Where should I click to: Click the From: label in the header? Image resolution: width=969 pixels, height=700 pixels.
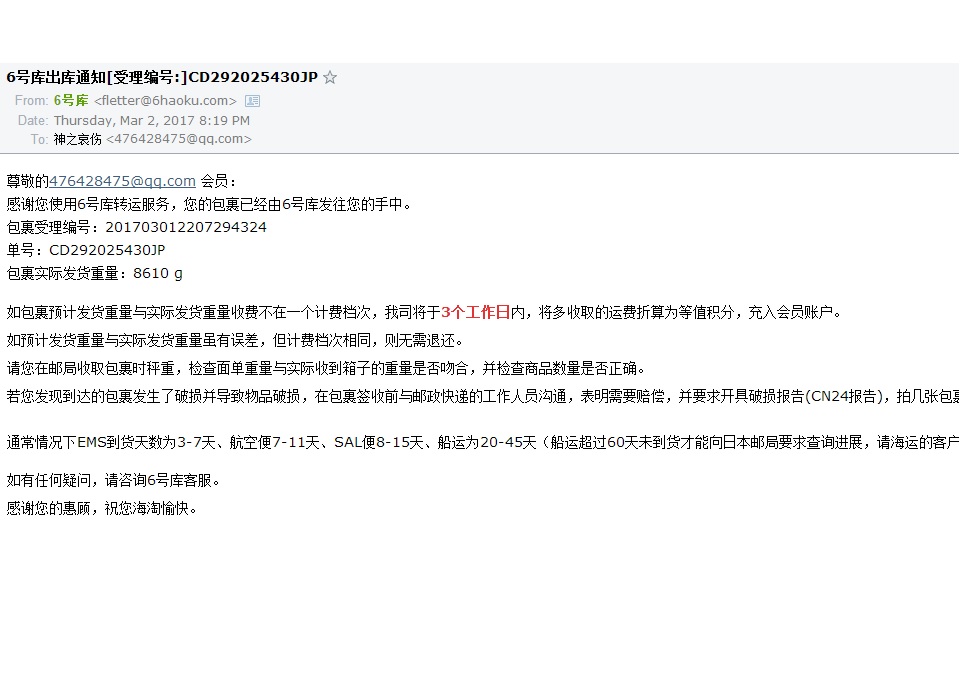coord(32,101)
